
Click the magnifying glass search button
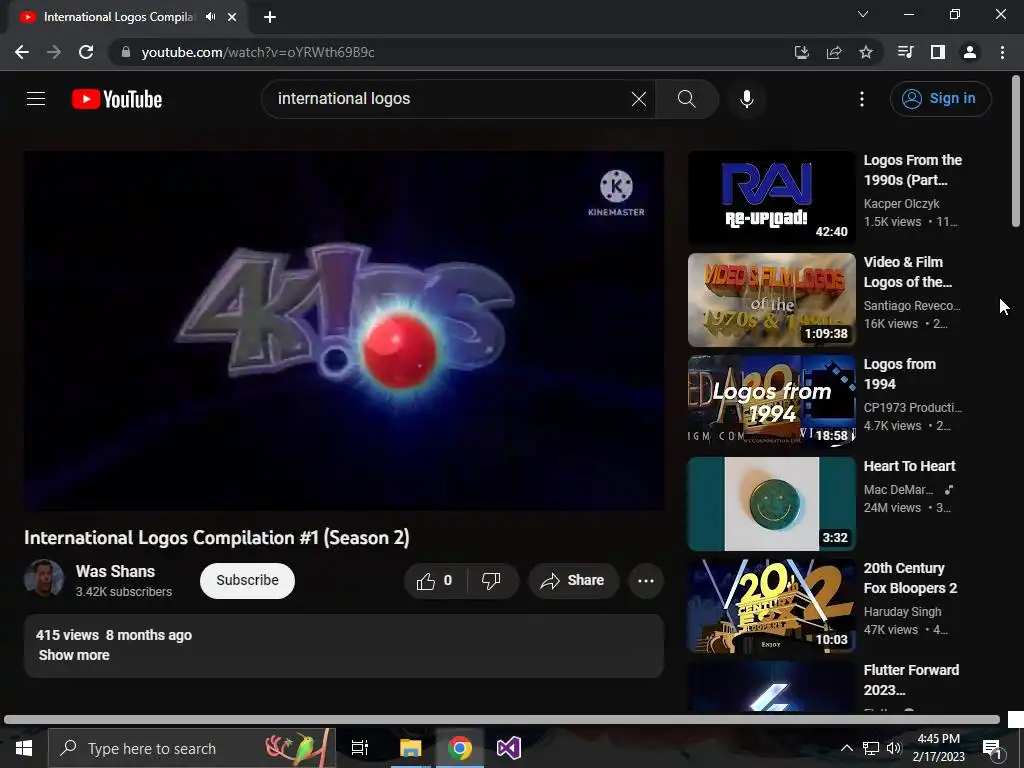tap(686, 99)
